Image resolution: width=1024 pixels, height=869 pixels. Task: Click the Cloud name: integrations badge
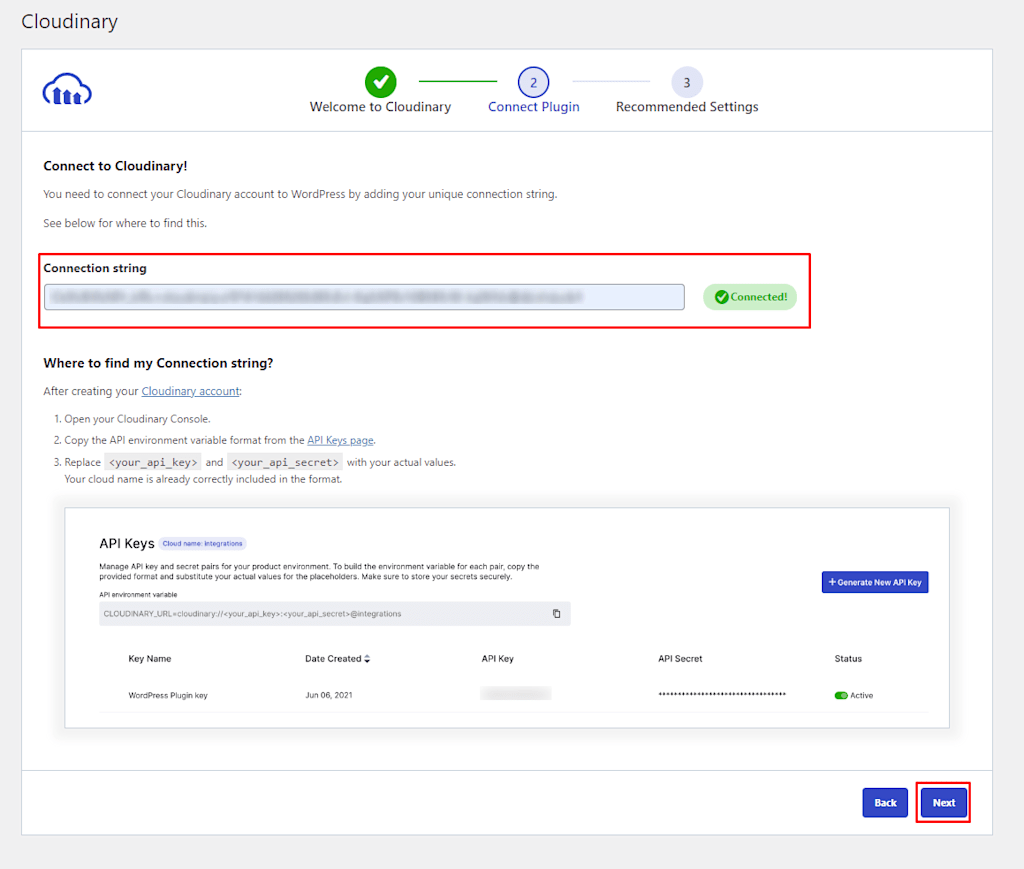point(202,543)
